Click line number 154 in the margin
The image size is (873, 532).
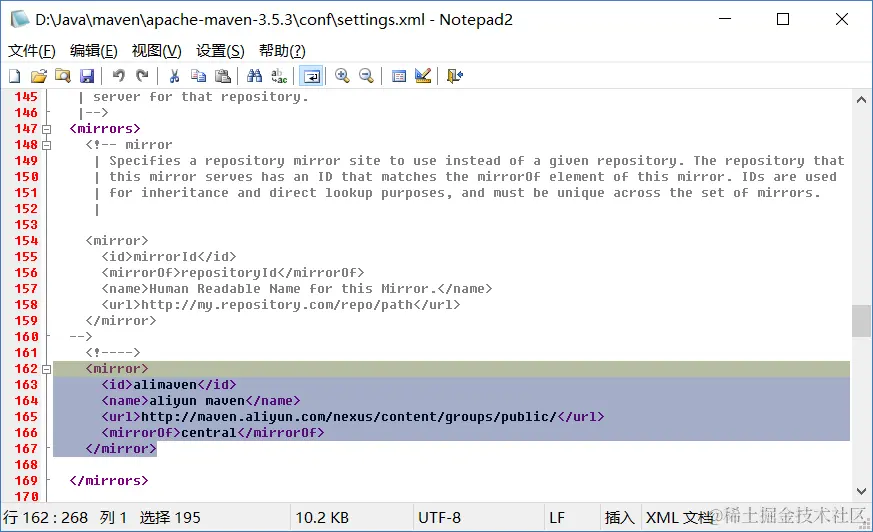tap(26, 241)
